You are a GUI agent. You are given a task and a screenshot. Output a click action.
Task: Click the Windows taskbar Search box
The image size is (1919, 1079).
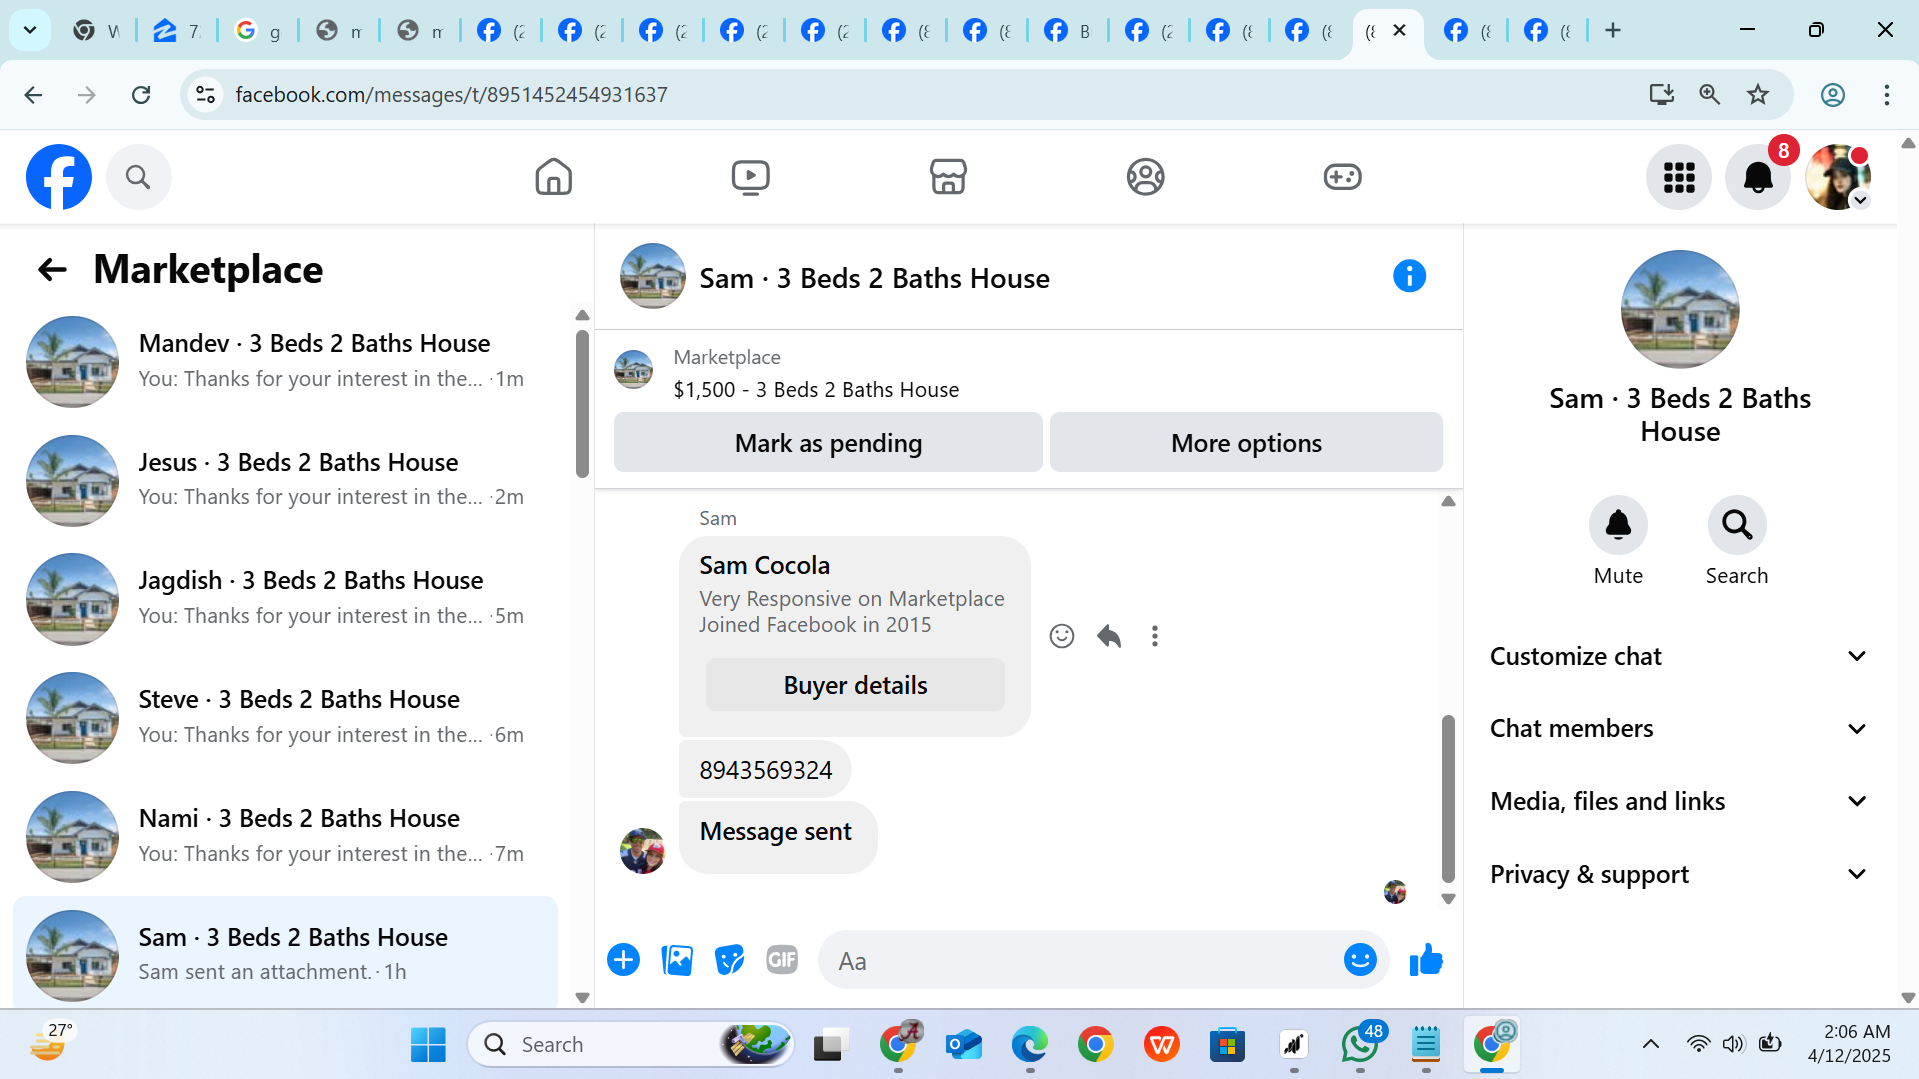tap(630, 1044)
